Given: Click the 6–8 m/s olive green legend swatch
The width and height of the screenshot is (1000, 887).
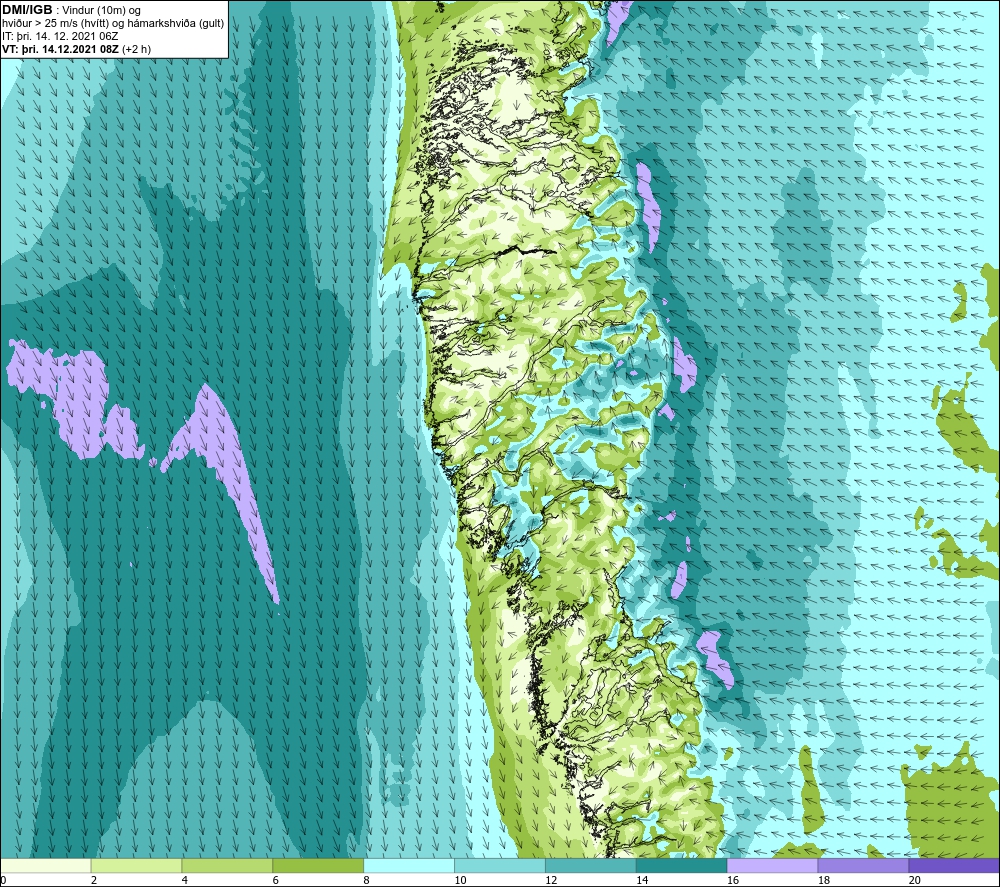Looking at the screenshot, I should [318, 865].
